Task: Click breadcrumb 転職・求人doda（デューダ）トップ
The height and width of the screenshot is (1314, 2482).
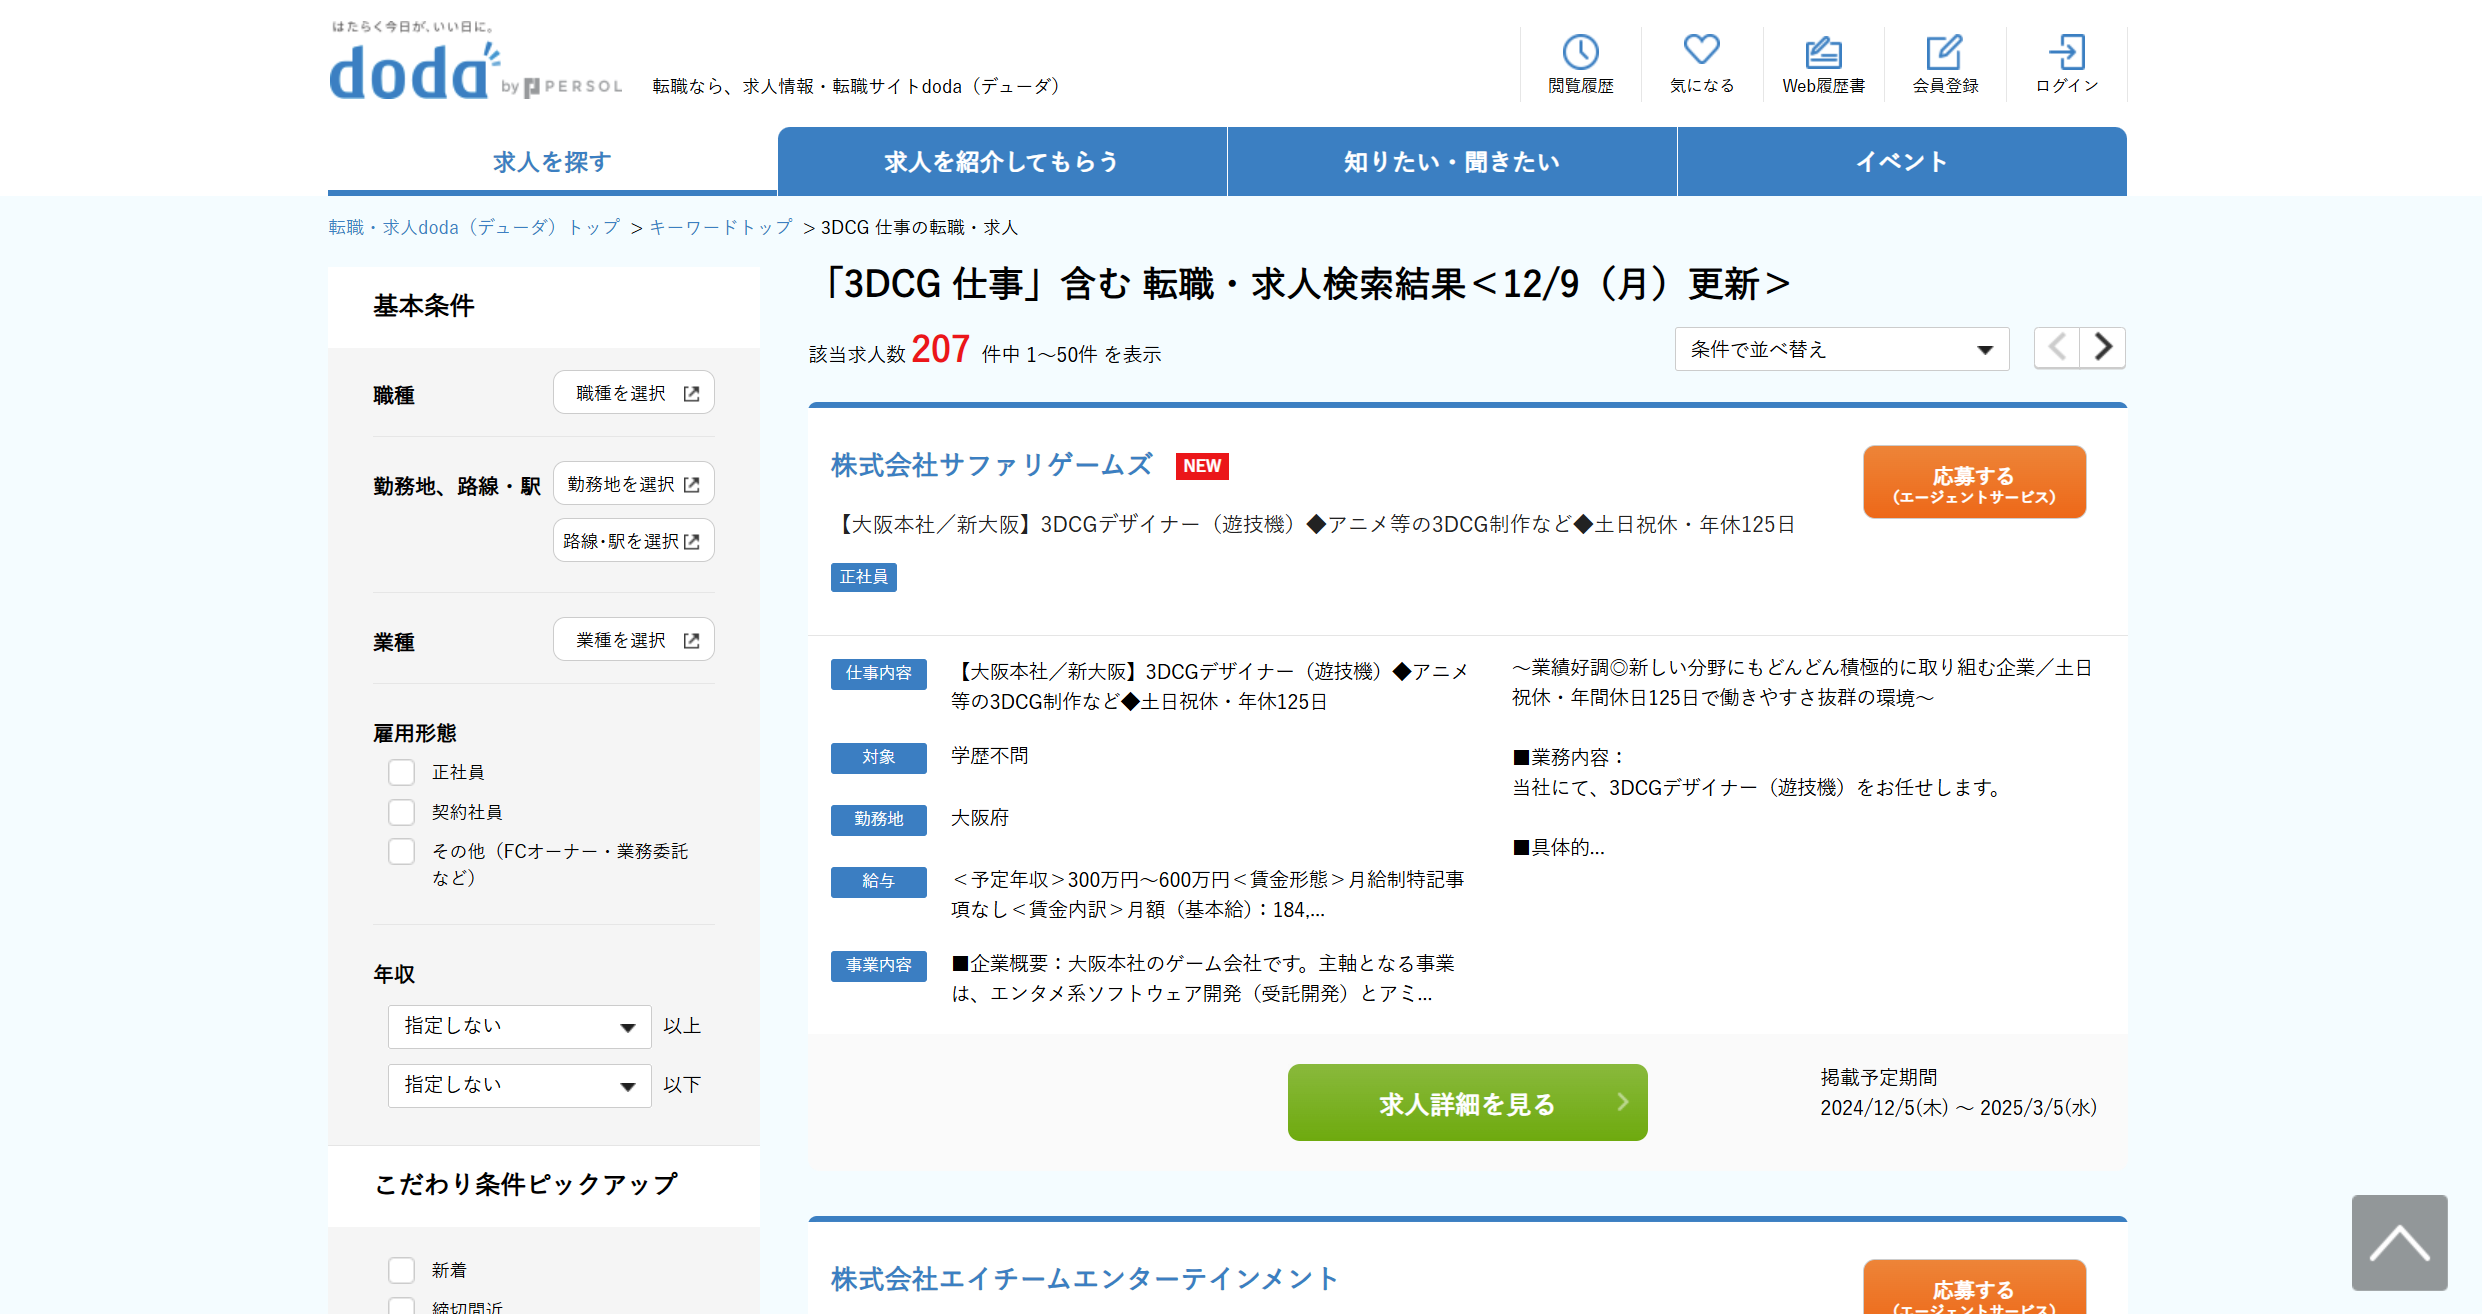Action: pos(475,228)
